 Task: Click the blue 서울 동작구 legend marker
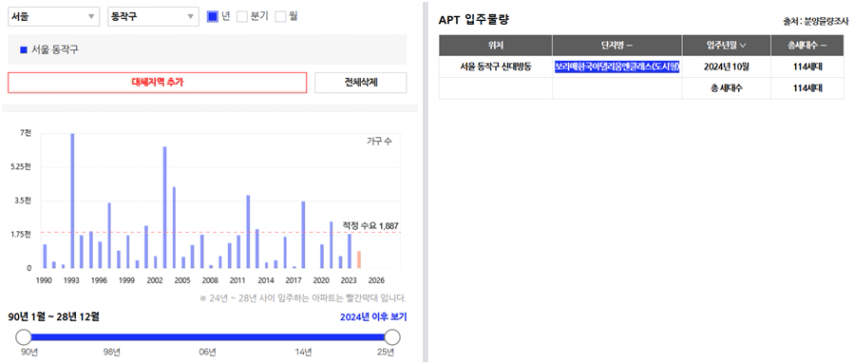[x=23, y=50]
